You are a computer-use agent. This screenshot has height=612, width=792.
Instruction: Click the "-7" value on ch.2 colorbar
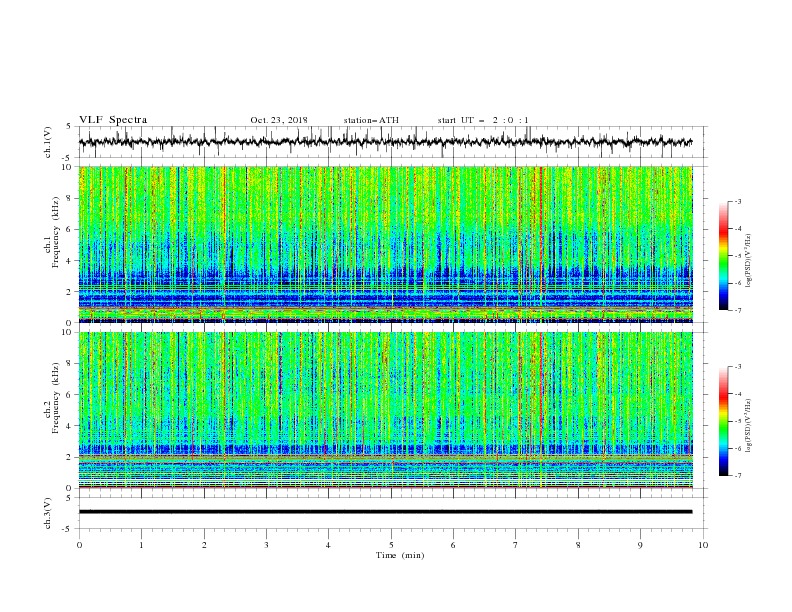(738, 476)
